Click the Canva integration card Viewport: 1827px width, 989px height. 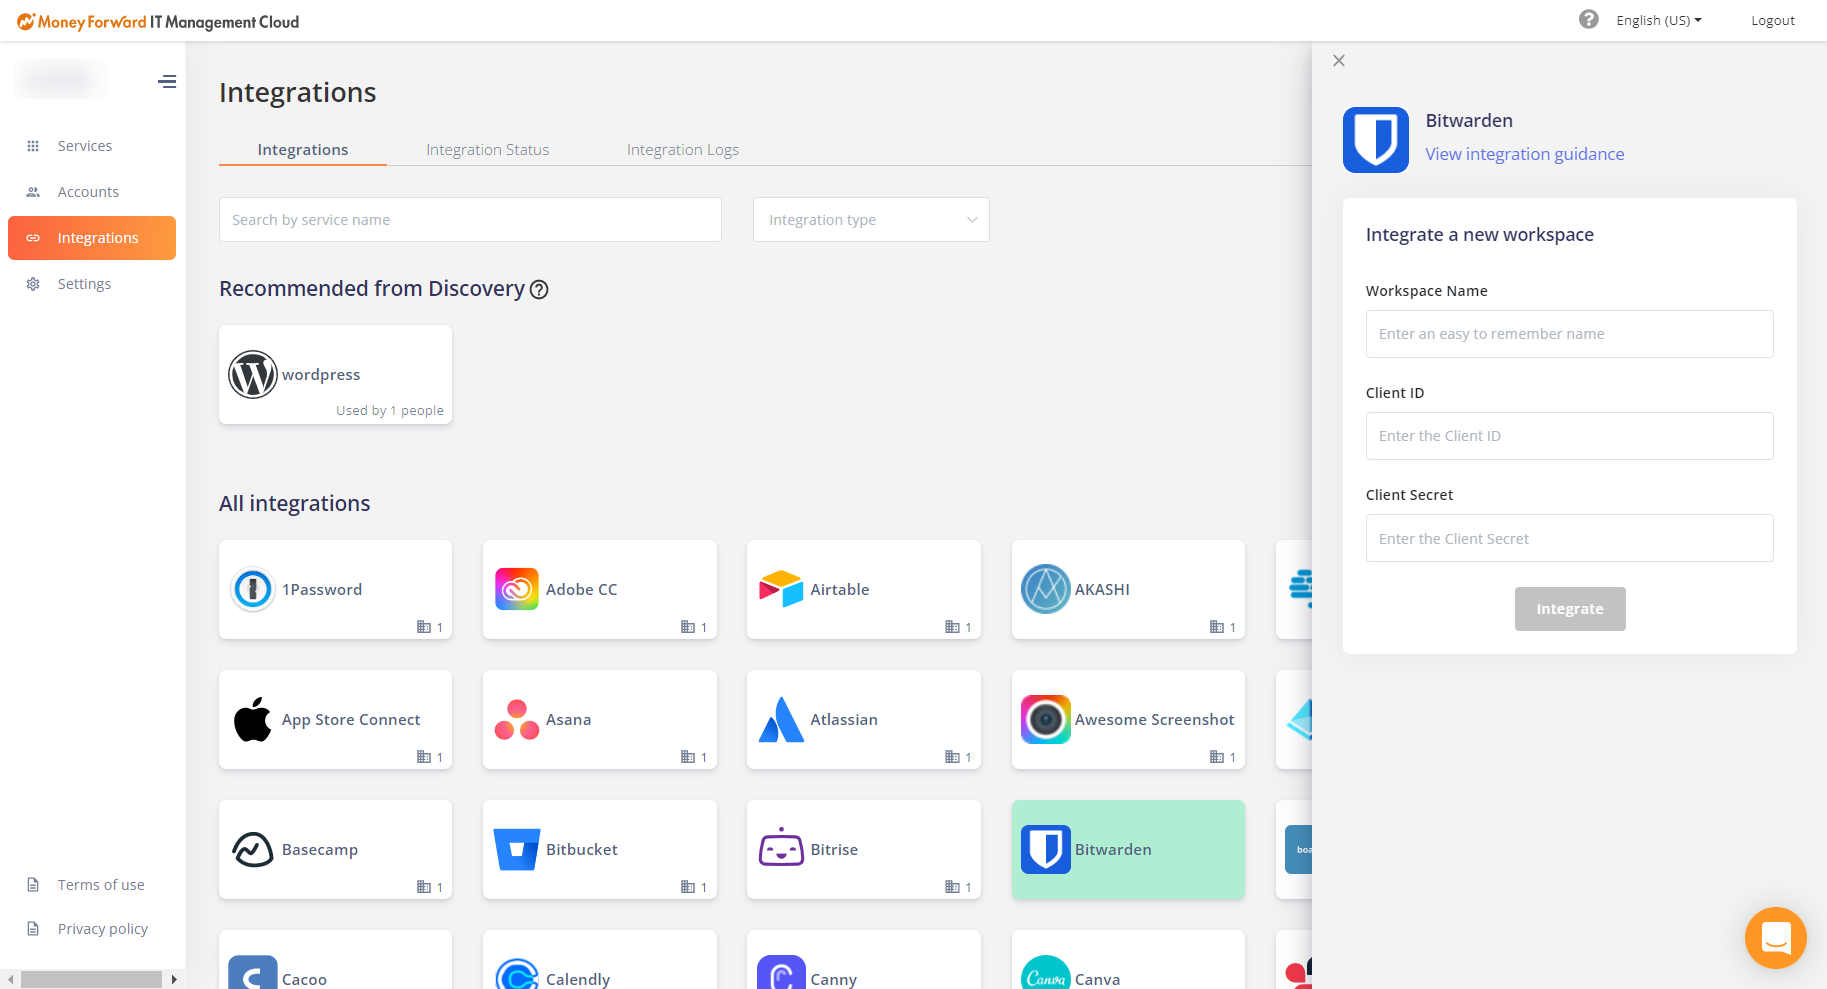(1128, 960)
